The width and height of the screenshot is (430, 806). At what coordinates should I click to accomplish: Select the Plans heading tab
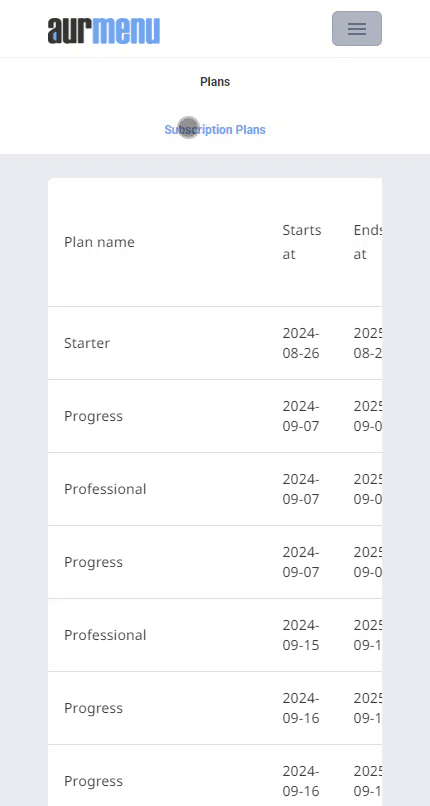tap(215, 82)
